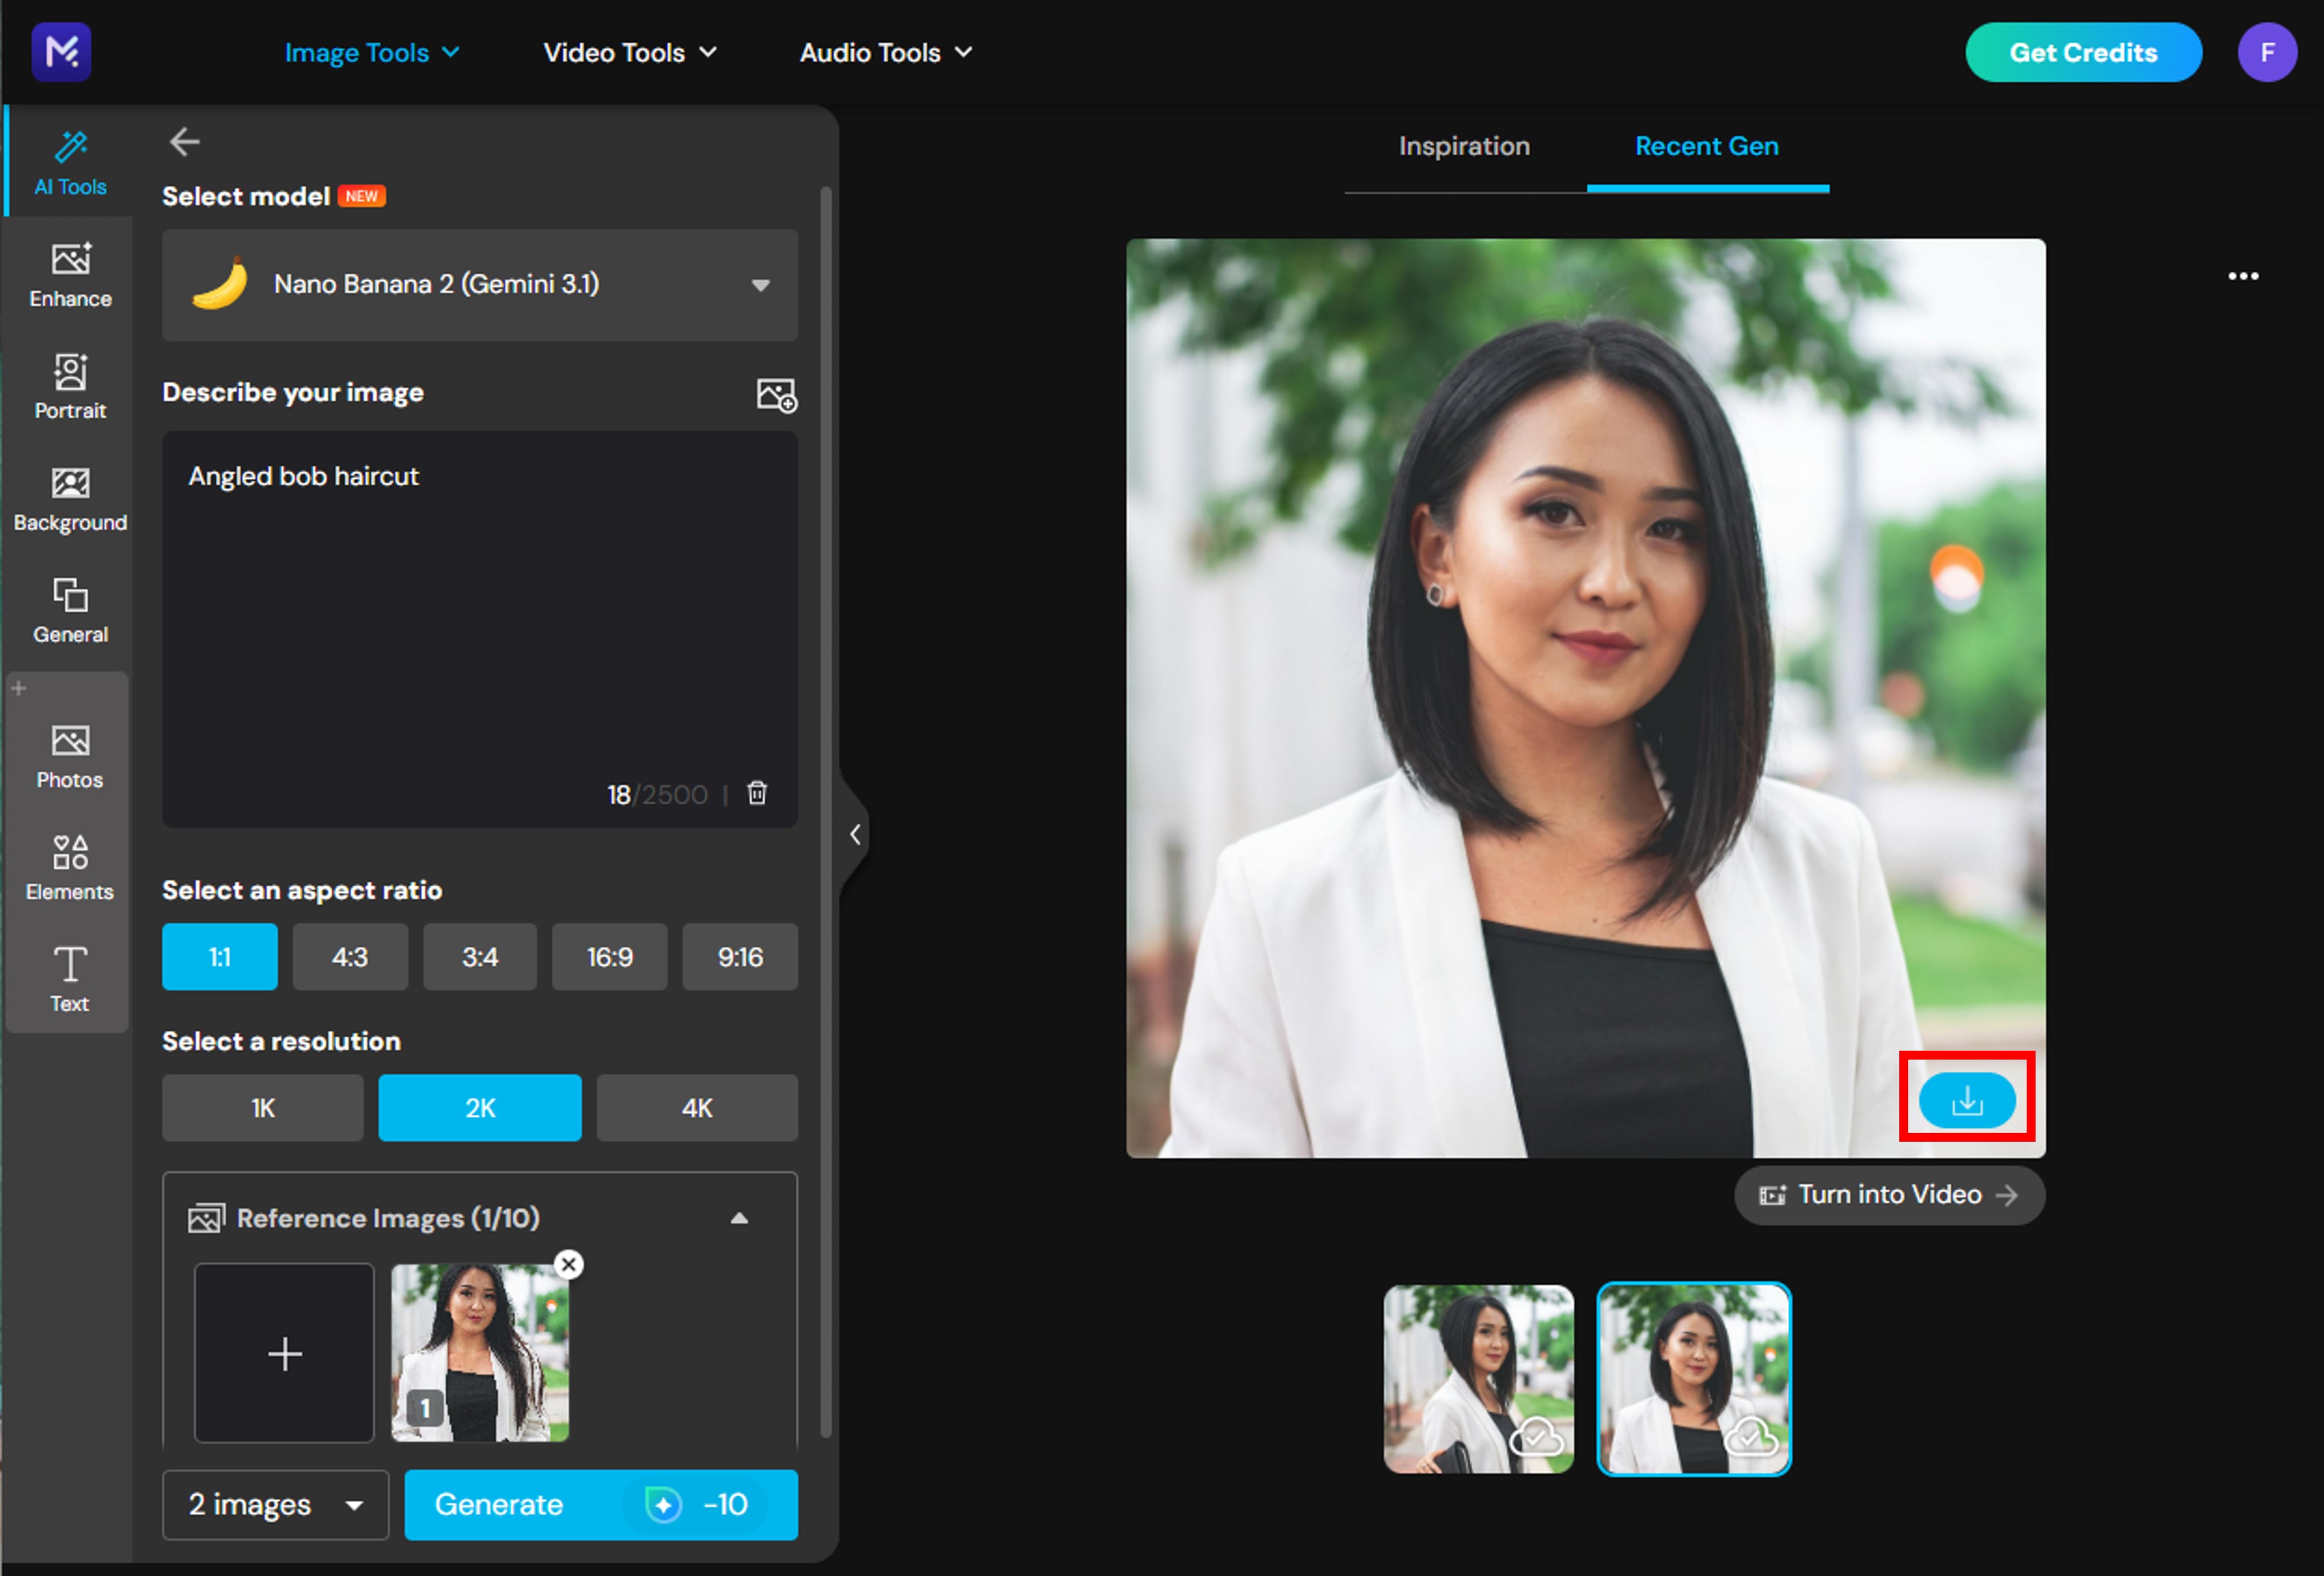Collapse the left panel with the chevron handle
The width and height of the screenshot is (2324, 1576).
855,834
